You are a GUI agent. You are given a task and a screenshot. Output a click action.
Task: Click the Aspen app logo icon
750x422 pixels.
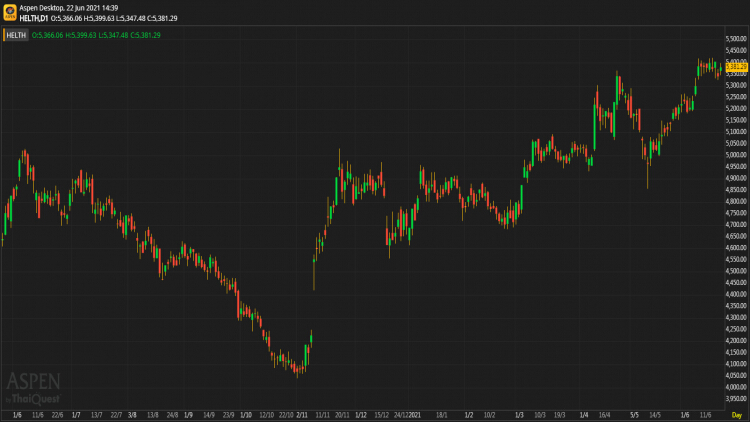point(10,12)
